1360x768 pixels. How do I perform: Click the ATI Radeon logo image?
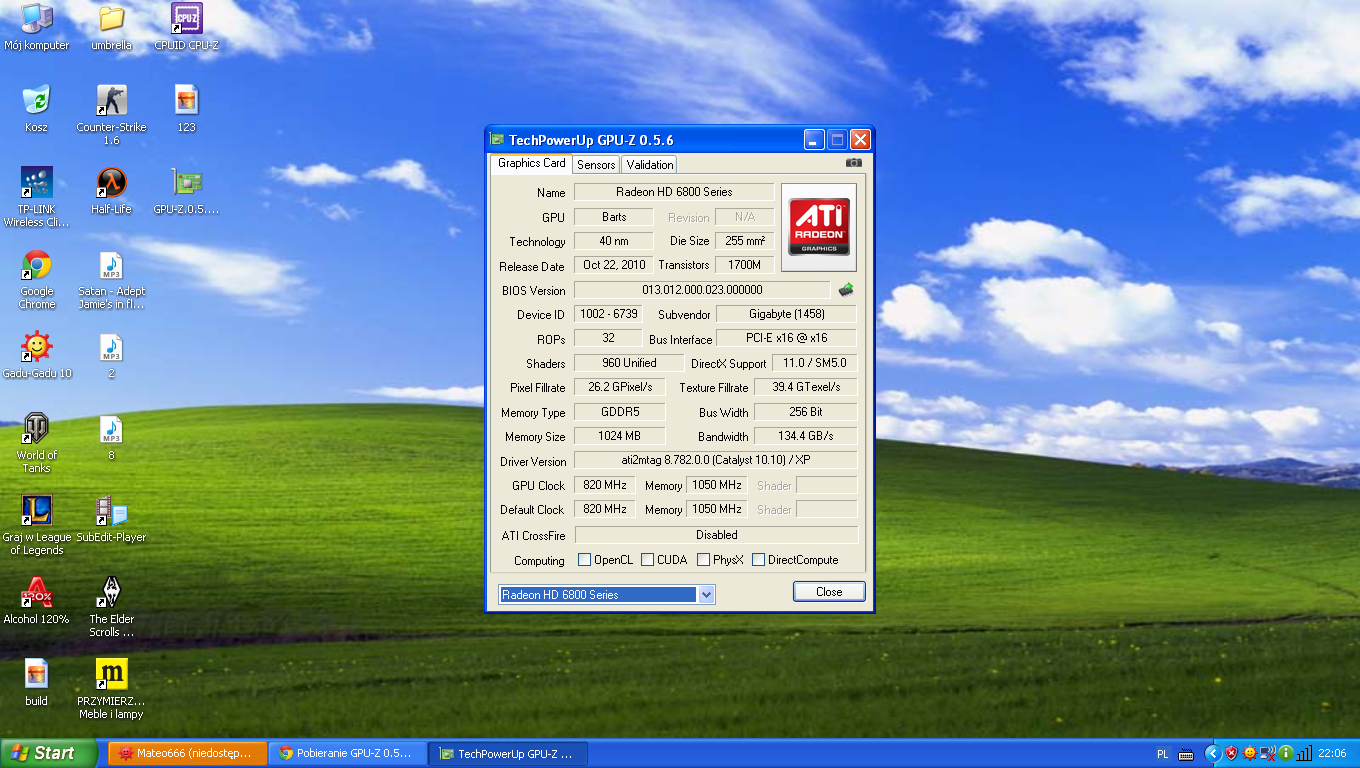point(819,227)
